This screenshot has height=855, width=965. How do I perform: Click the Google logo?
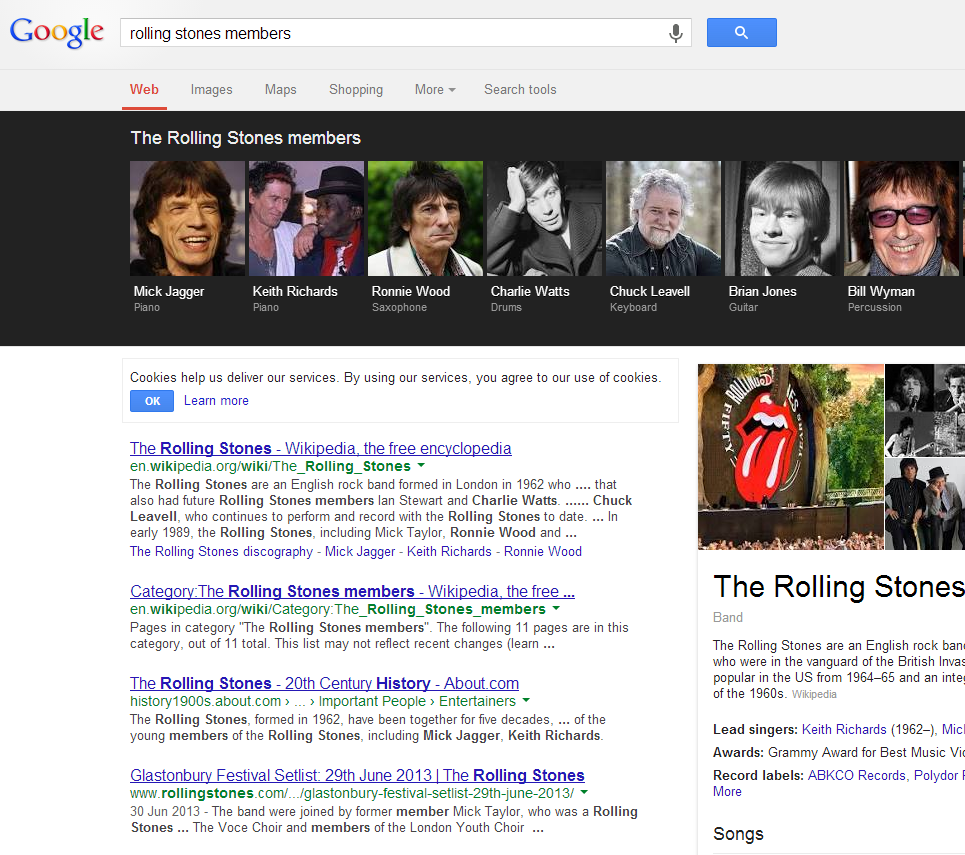(x=57, y=32)
